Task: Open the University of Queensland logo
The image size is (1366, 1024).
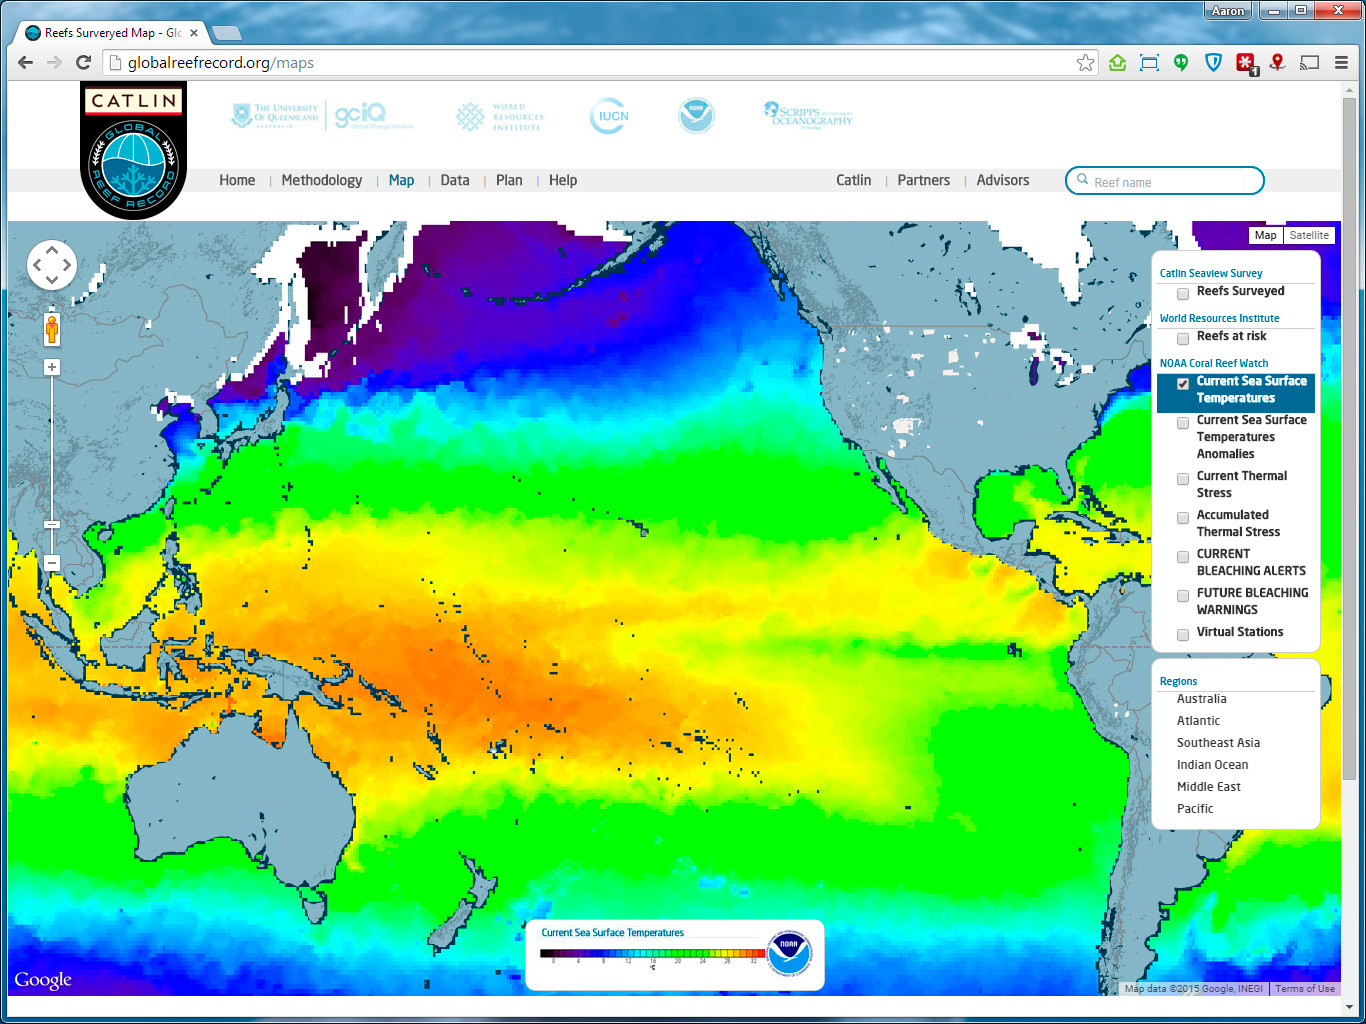Action: pyautogui.click(x=275, y=116)
